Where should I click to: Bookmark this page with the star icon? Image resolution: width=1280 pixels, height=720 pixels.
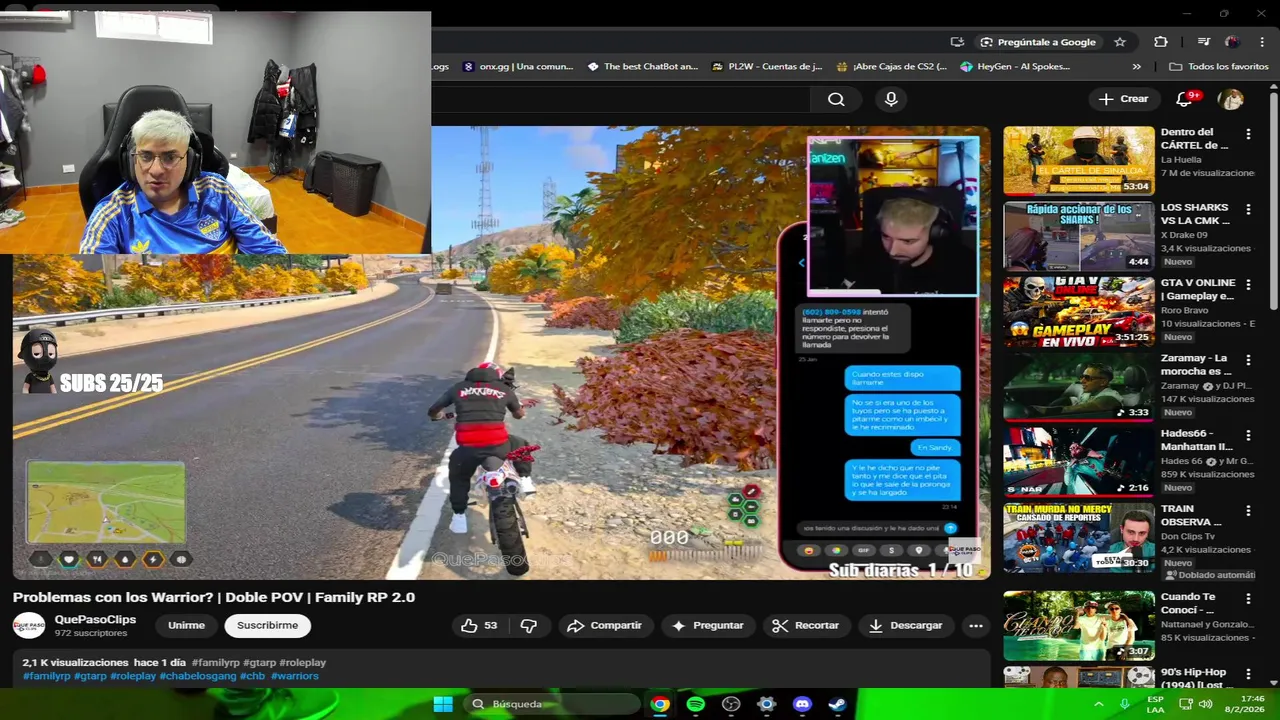[1120, 42]
